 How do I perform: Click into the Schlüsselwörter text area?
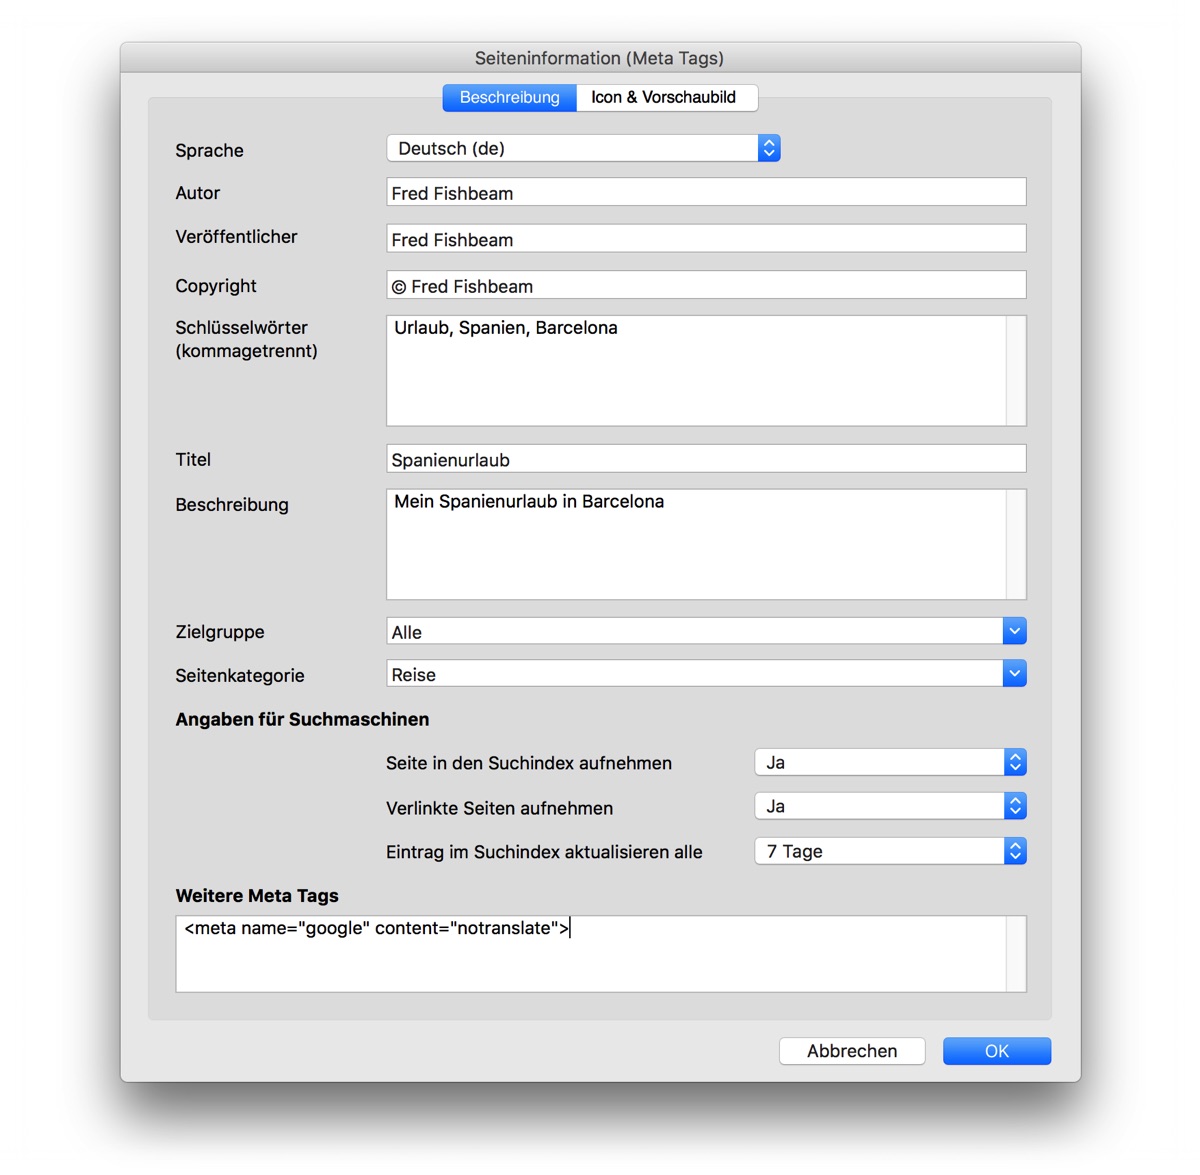pyautogui.click(x=695, y=371)
